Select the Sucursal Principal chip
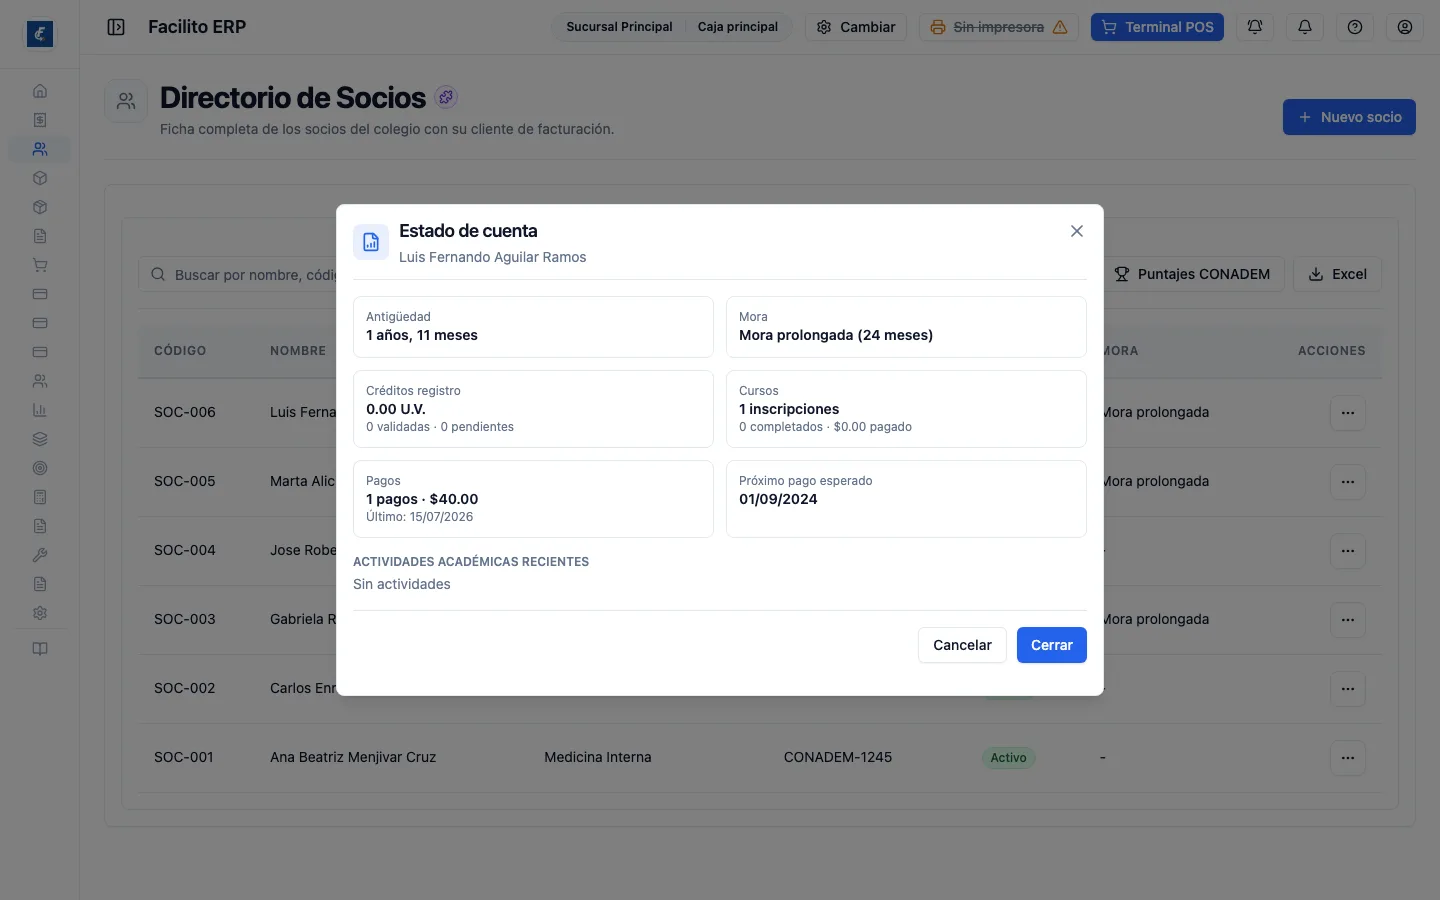Image resolution: width=1440 pixels, height=900 pixels. click(619, 27)
